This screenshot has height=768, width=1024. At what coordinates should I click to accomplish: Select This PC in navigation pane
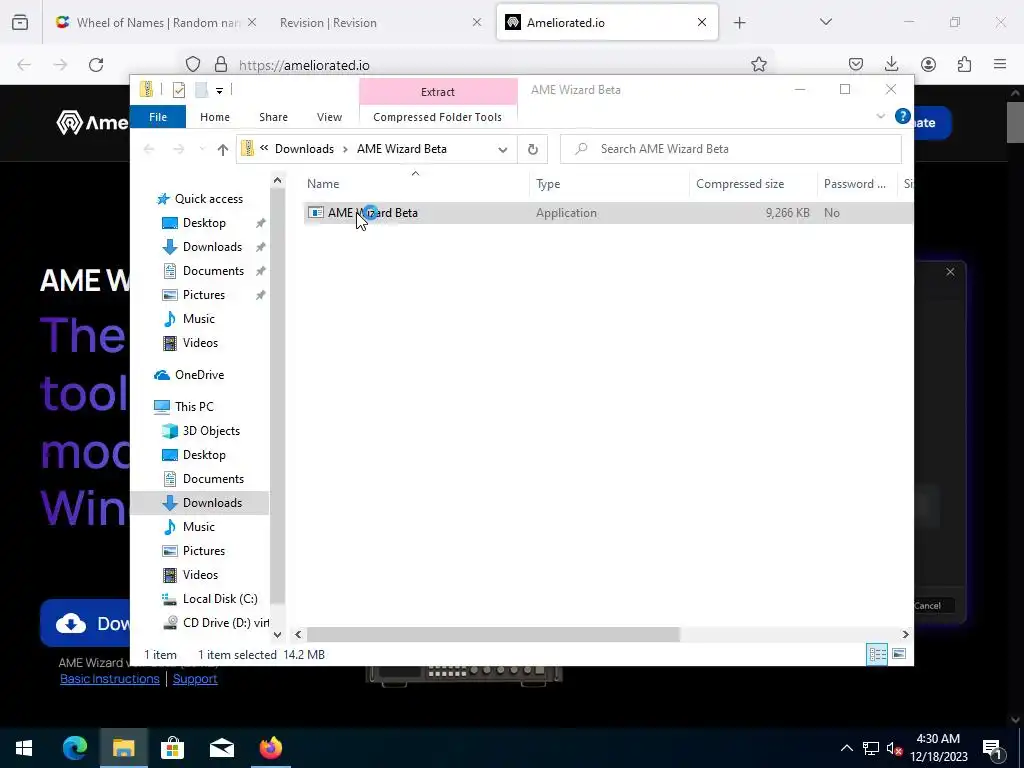click(x=194, y=407)
